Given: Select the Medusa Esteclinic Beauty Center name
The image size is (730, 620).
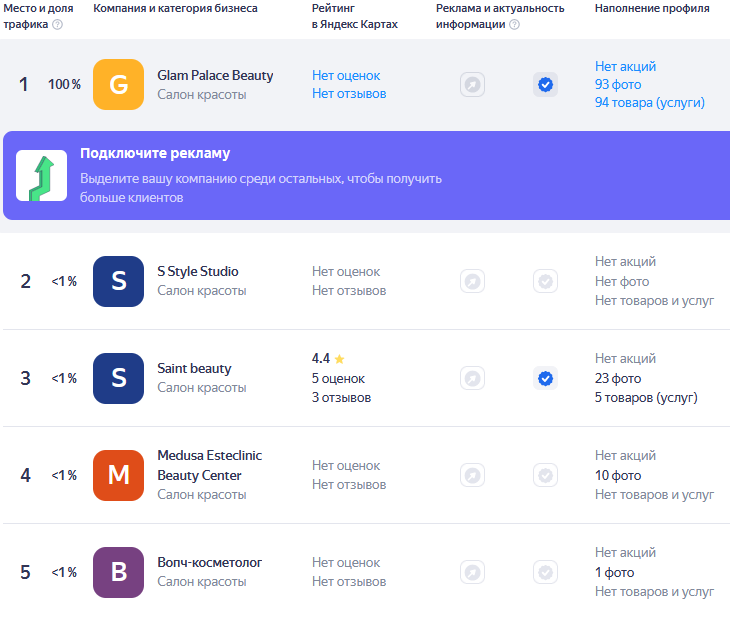Looking at the screenshot, I should 210,465.
